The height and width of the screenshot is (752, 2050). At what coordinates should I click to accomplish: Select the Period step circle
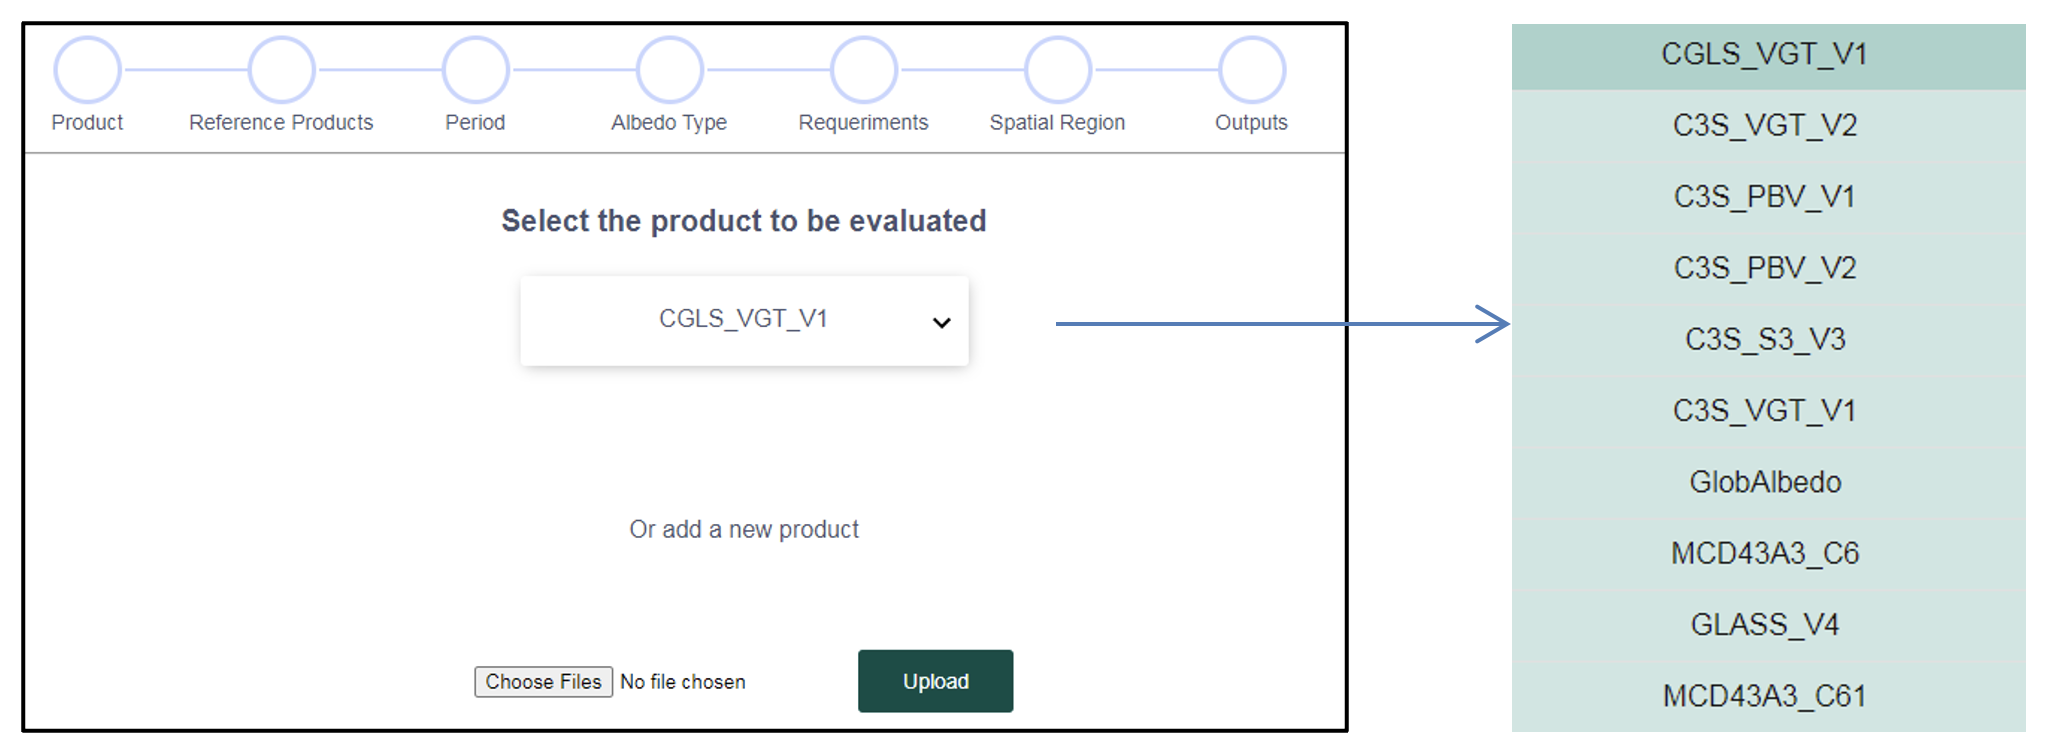tap(476, 70)
